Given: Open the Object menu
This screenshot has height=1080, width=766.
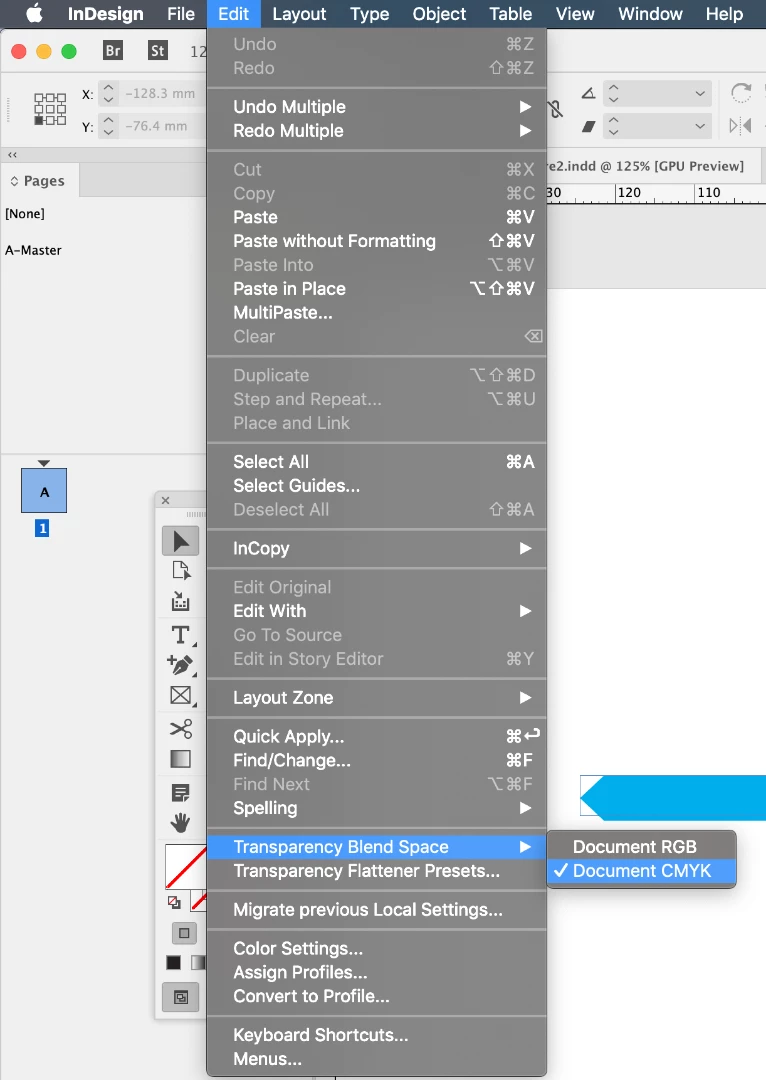Looking at the screenshot, I should point(439,14).
